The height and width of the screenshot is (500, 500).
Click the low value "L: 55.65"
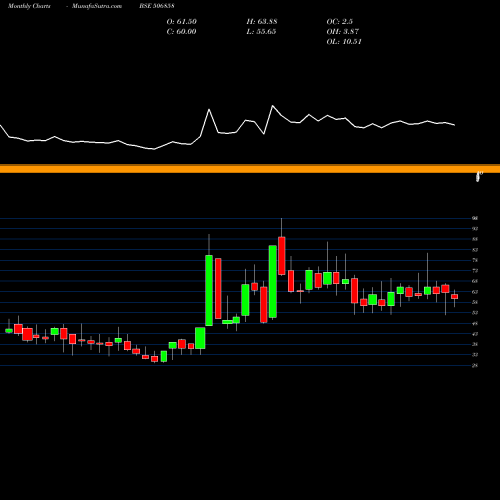[261, 32]
